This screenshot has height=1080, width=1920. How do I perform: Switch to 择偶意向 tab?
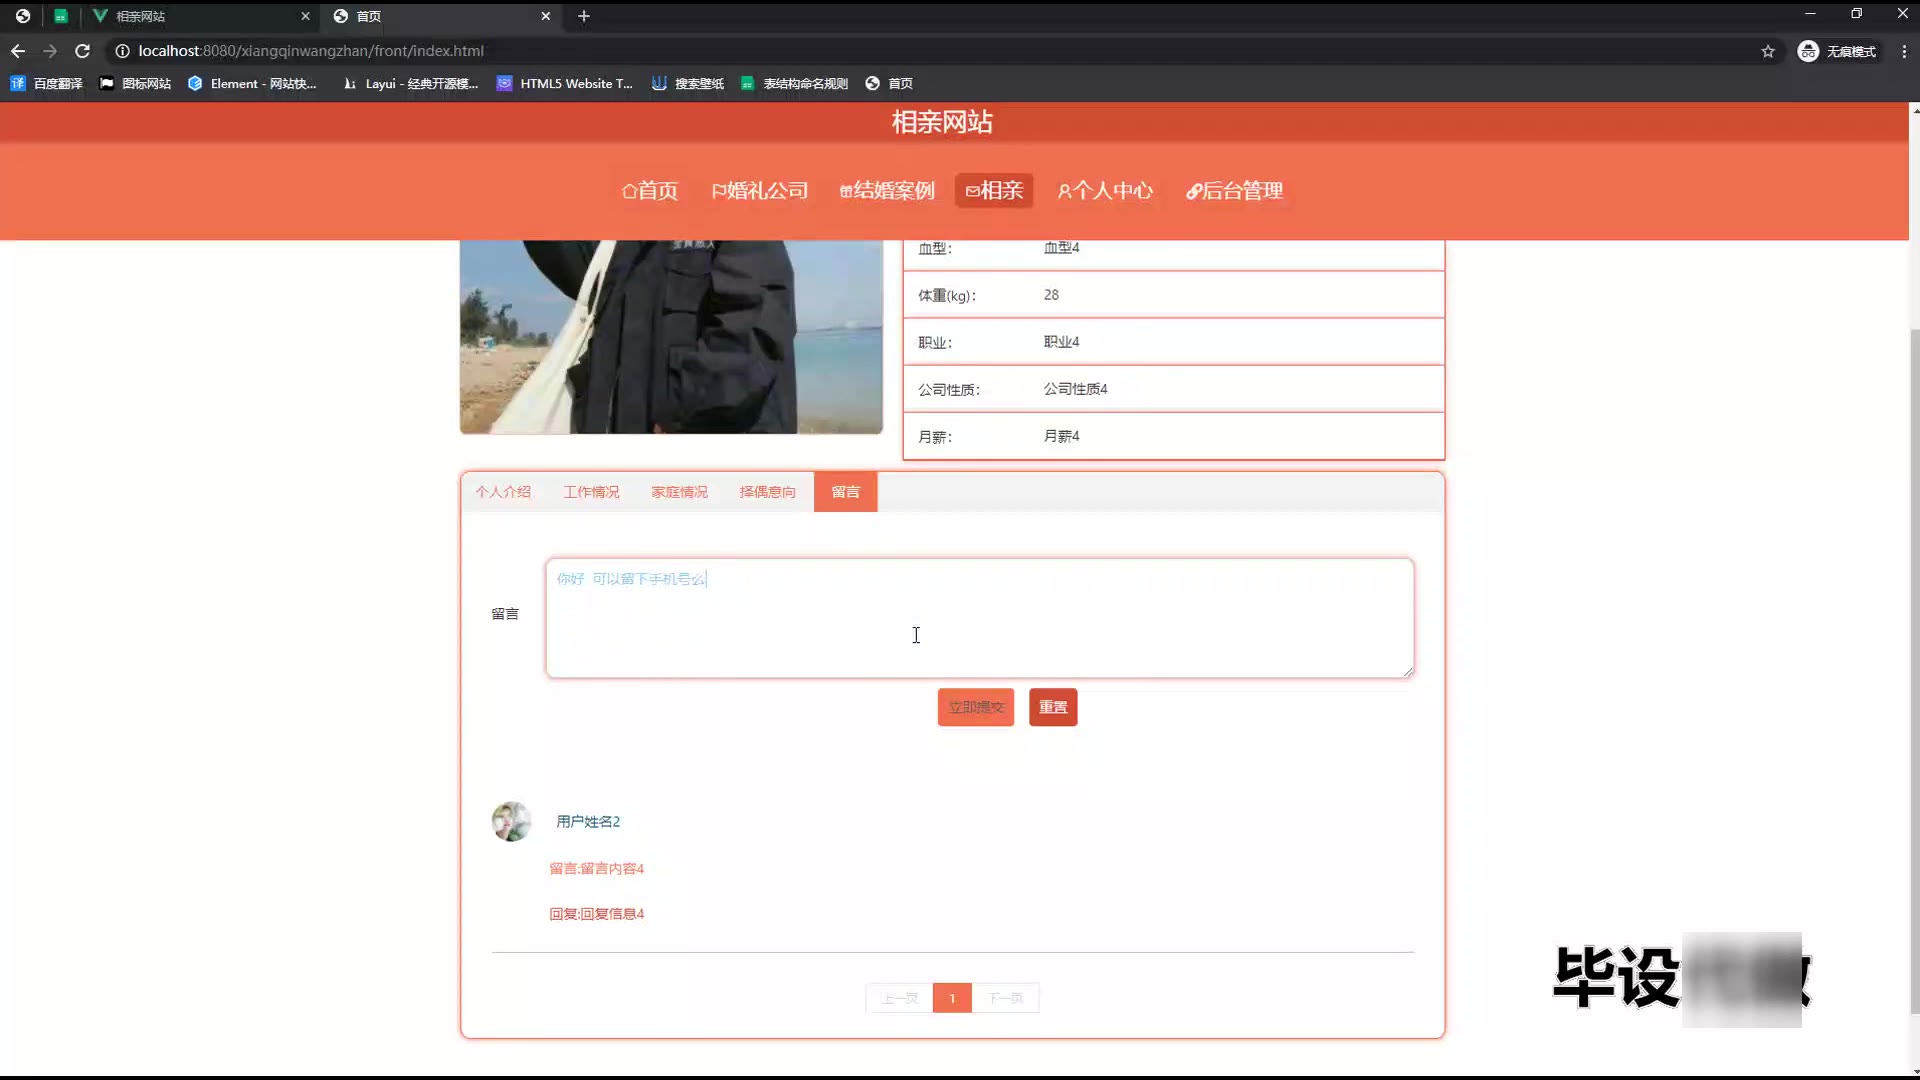pyautogui.click(x=767, y=492)
